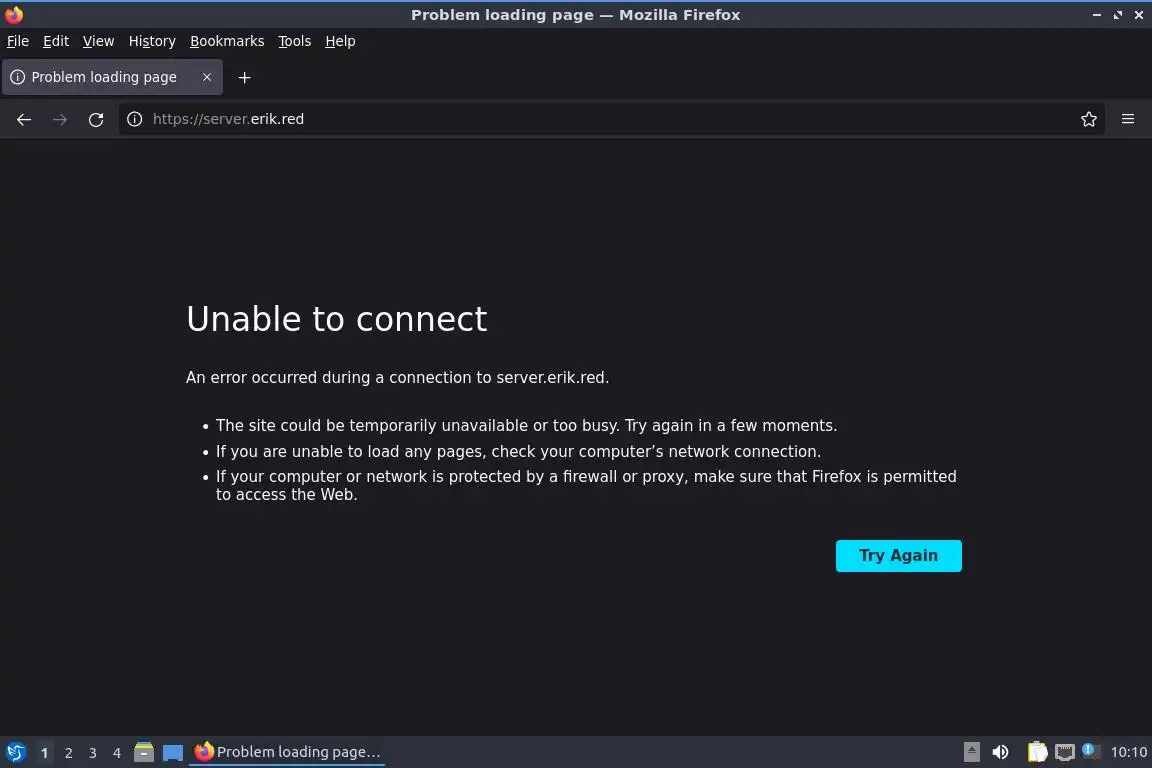Viewport: 1152px width, 768px height.
Task: Open the History menu
Action: tap(152, 41)
